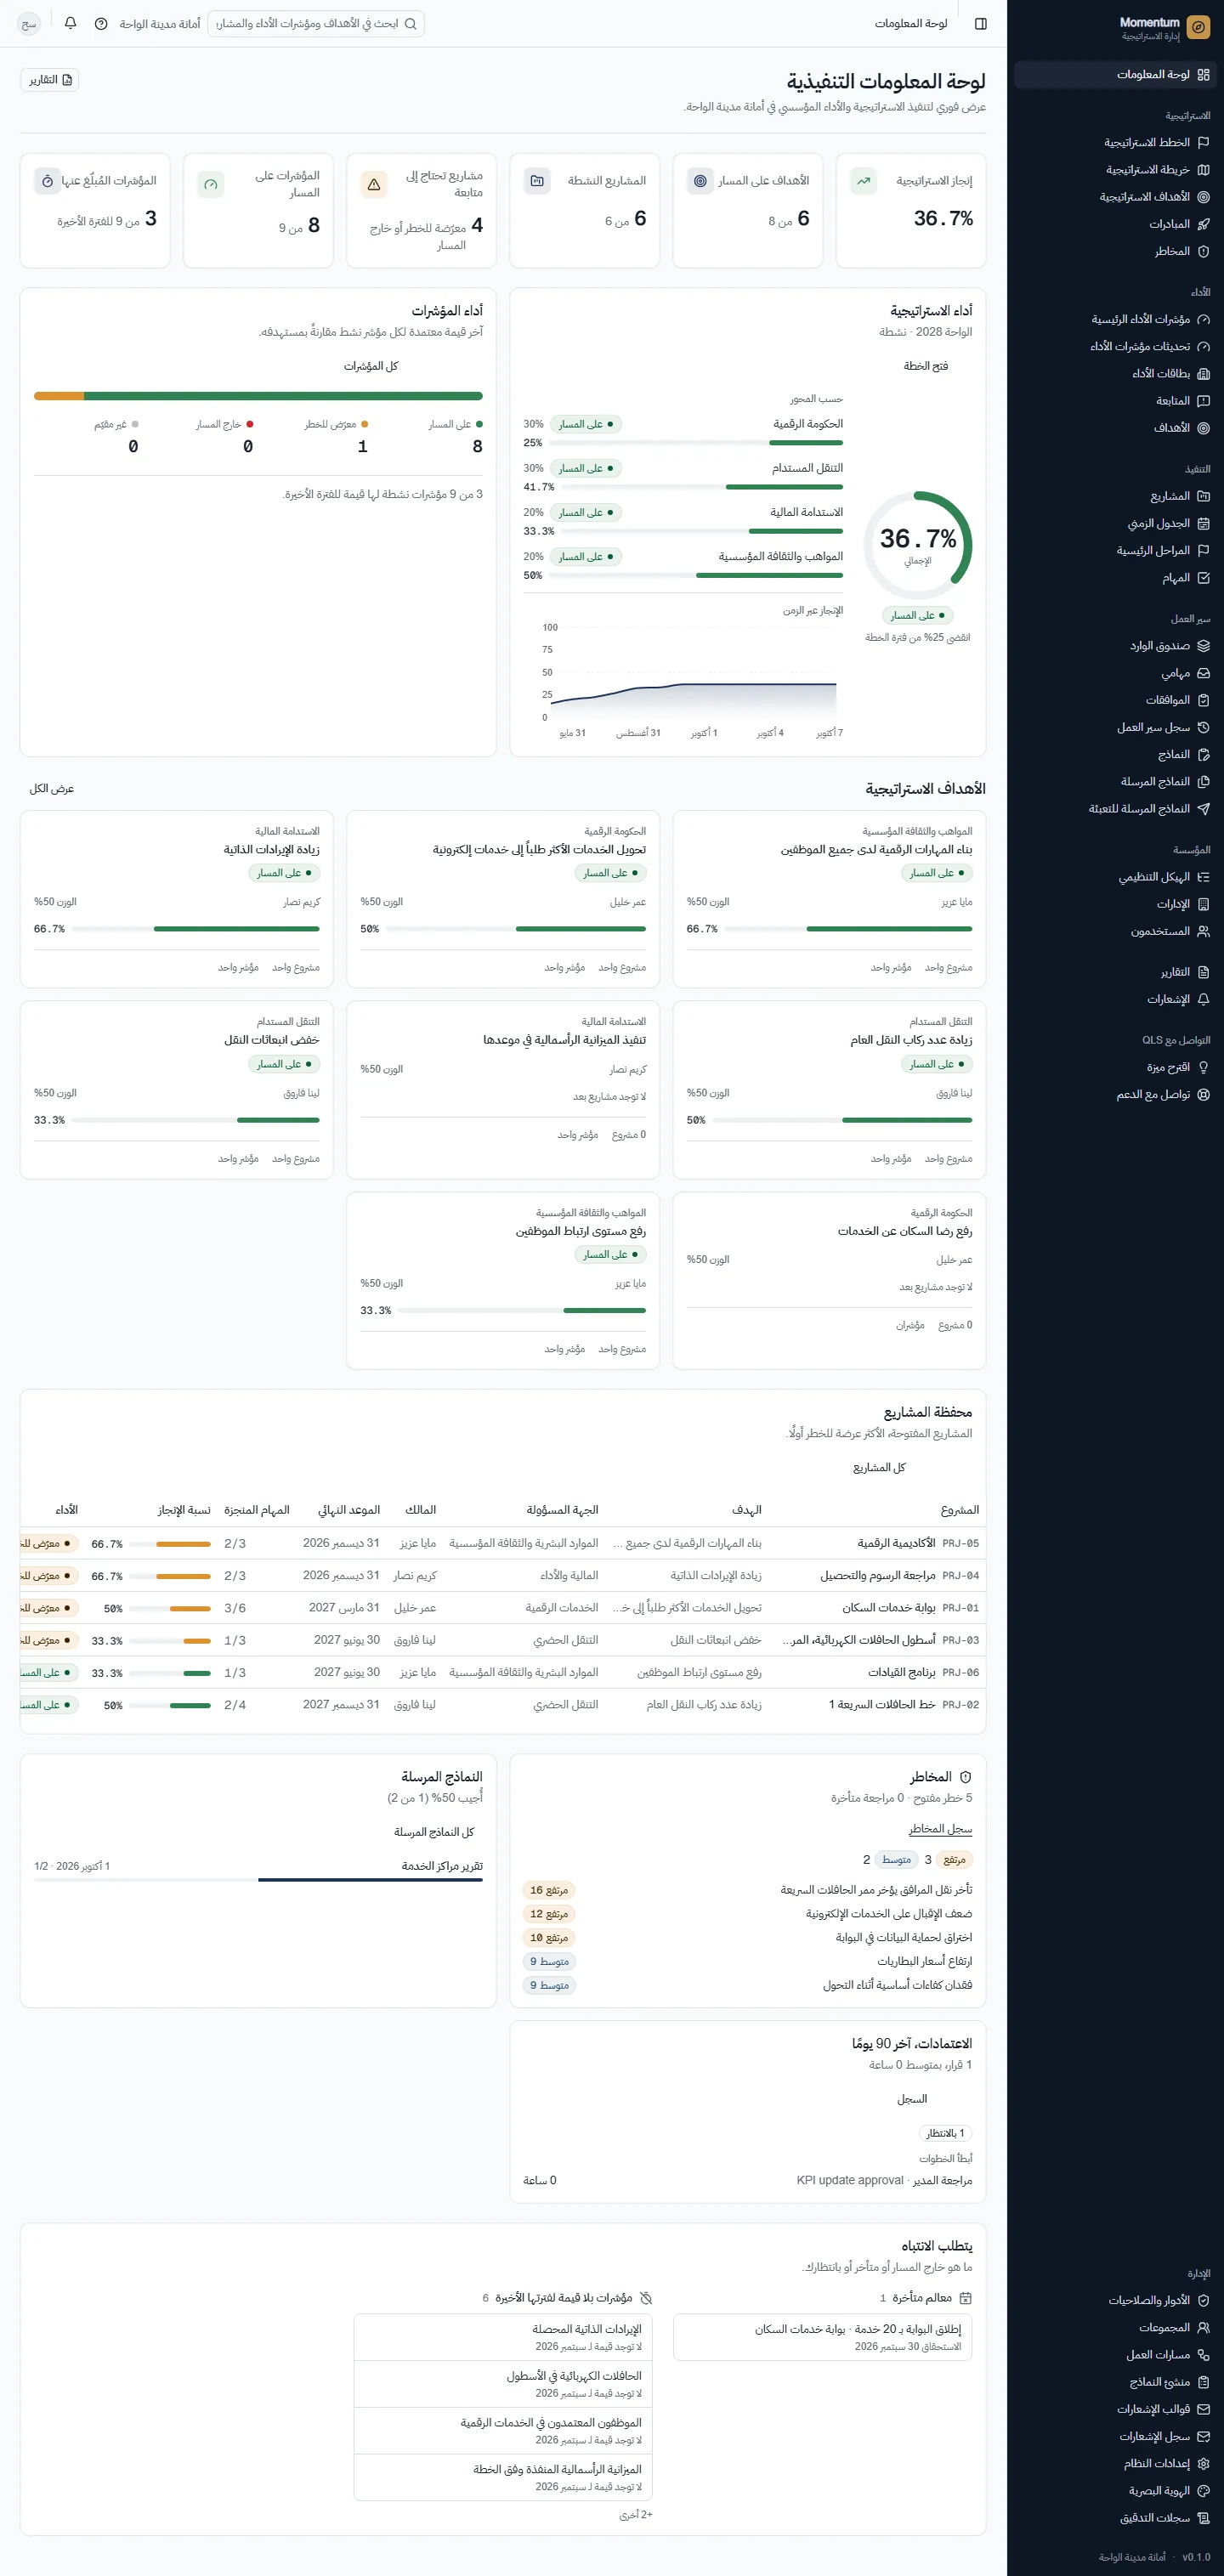Open 'الهيكل التنظيمي' in the sidebar
Viewport: 1224px width, 2576px height.
click(x=1115, y=877)
